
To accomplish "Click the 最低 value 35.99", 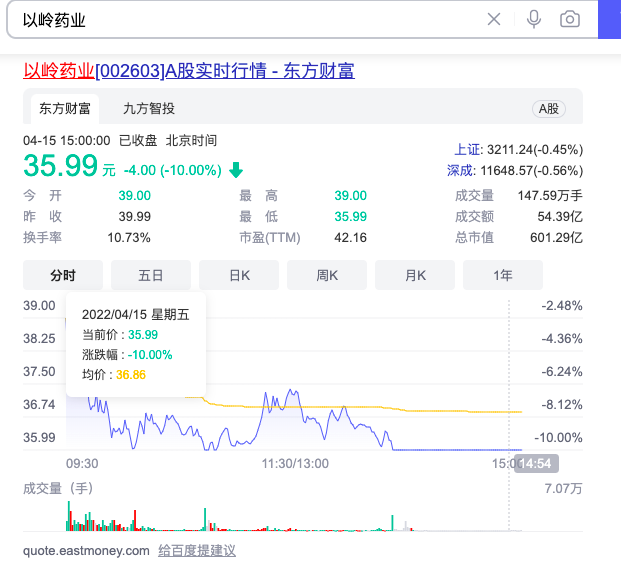I will (x=351, y=217).
